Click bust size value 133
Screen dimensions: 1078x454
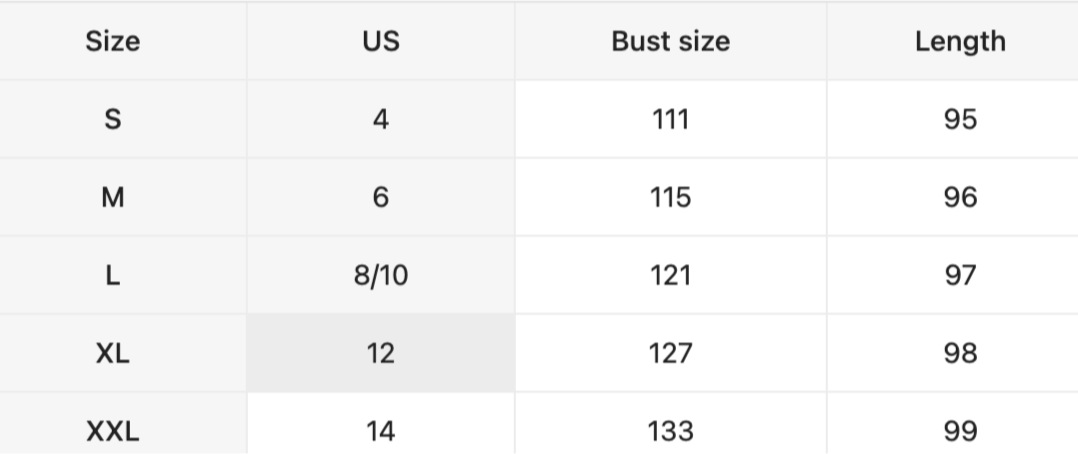pos(670,432)
